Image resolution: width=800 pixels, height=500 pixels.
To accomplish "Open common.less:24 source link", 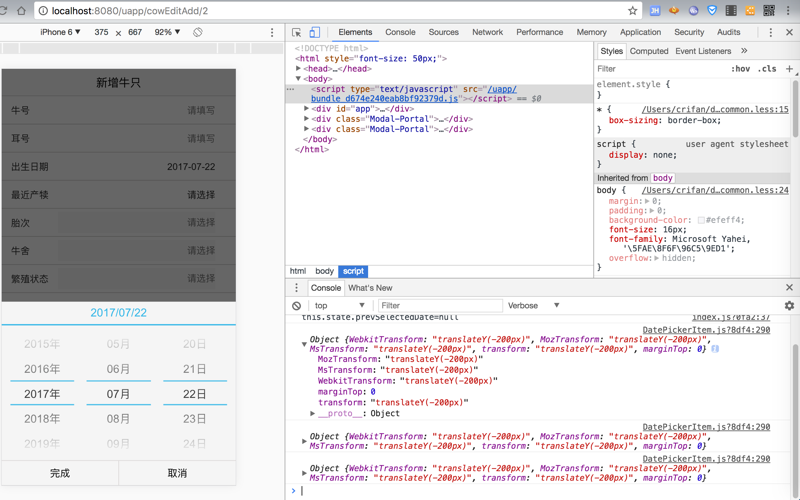I will pyautogui.click(x=715, y=190).
